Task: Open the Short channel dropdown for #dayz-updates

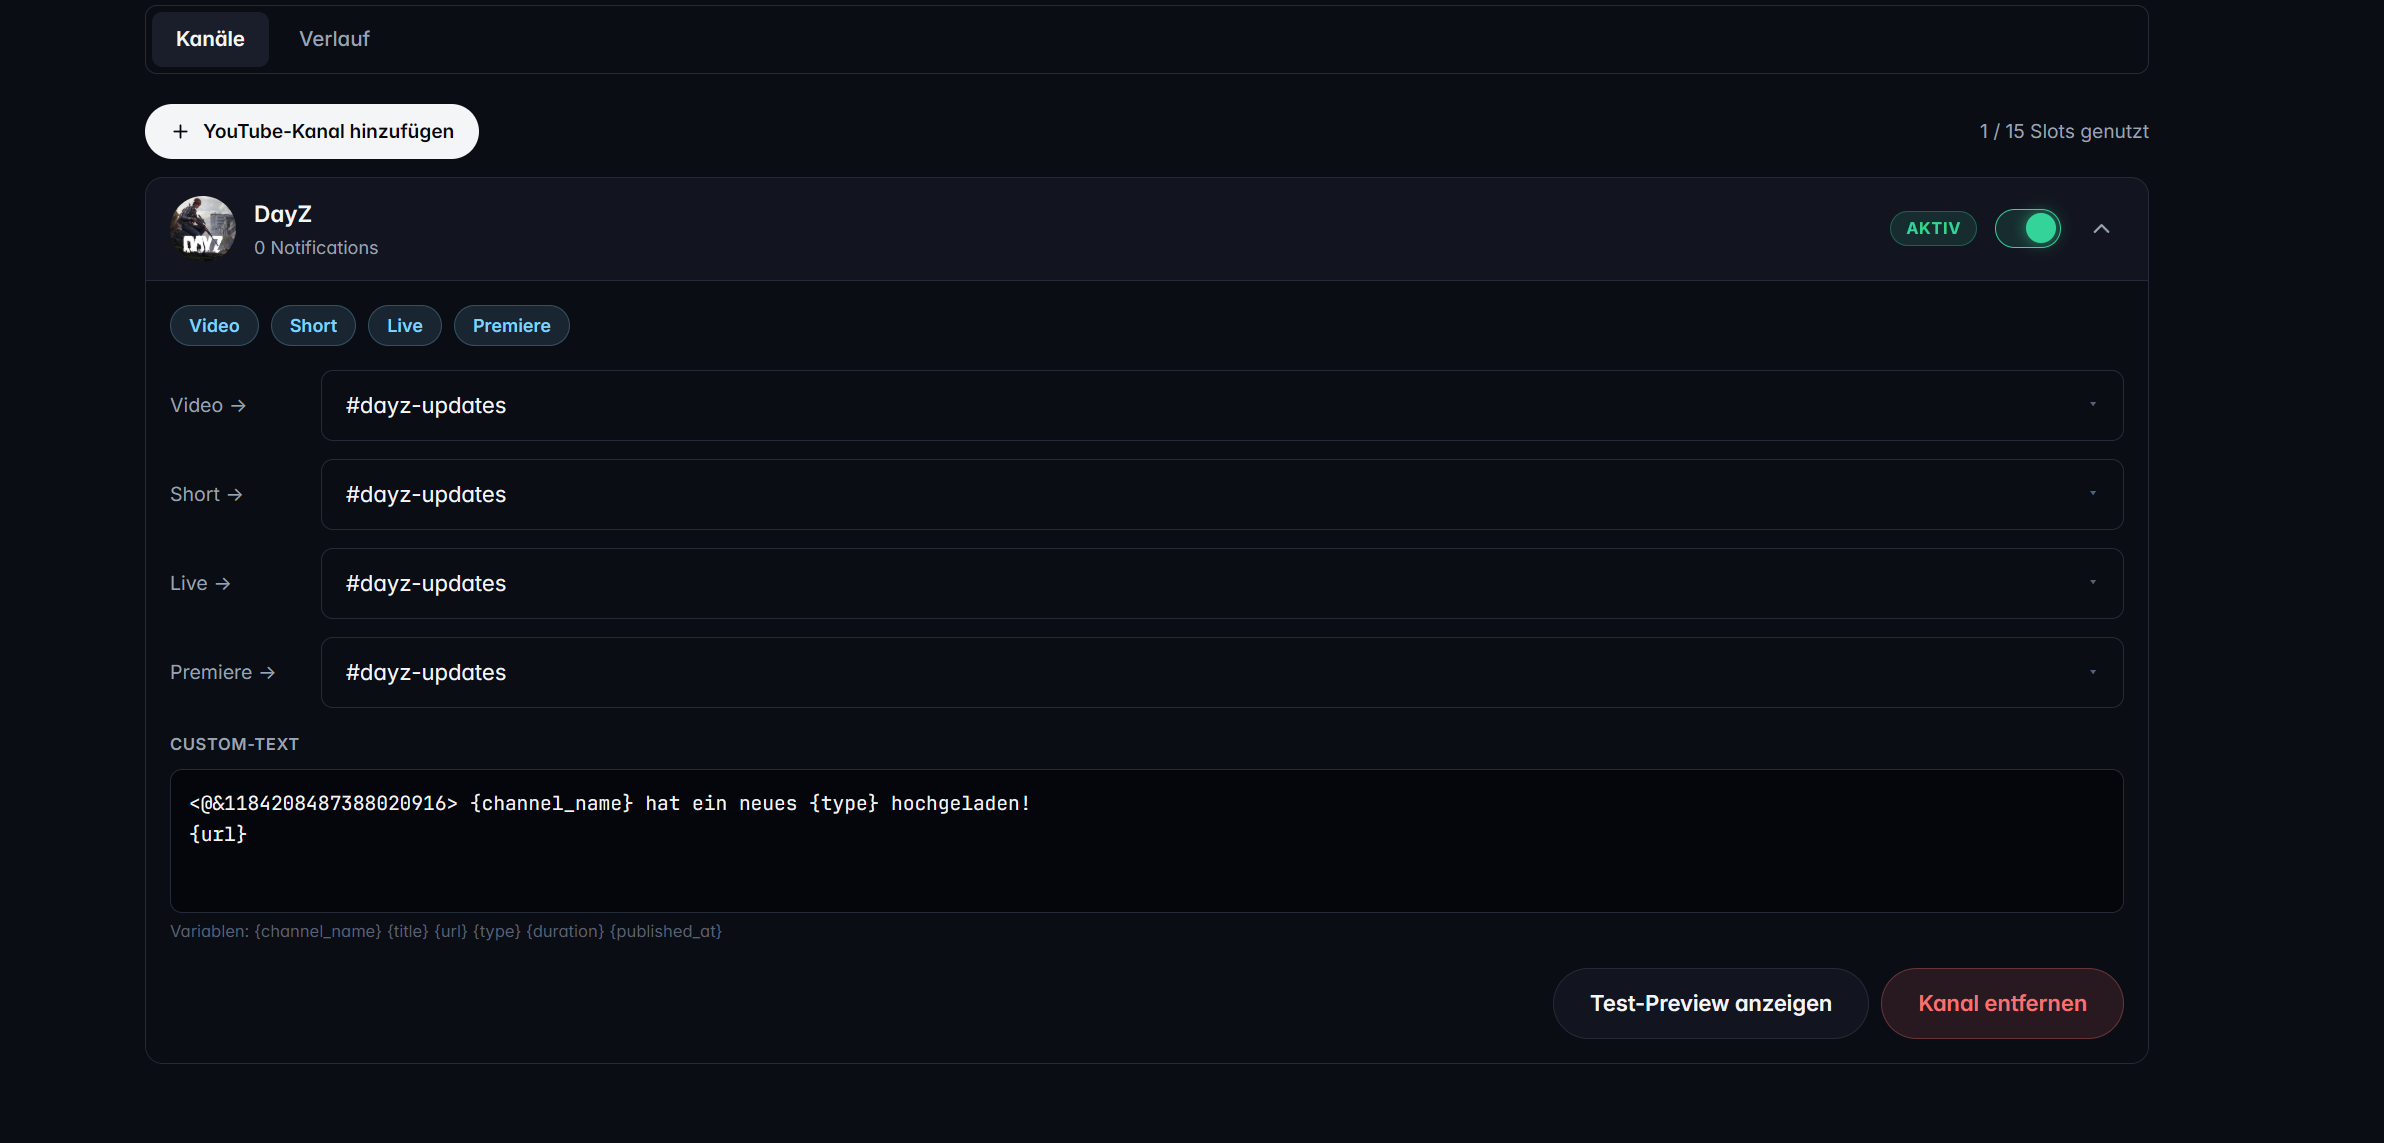Action: point(2095,494)
